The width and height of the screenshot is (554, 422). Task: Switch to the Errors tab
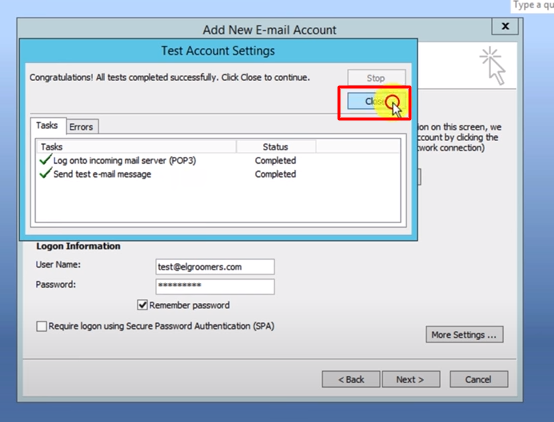point(82,127)
